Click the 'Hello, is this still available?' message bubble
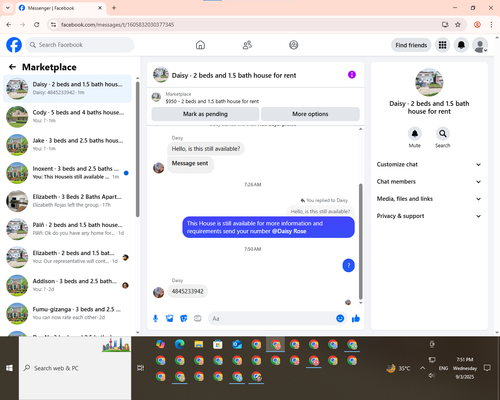Viewport: 500px width, 400px height. 206,149
